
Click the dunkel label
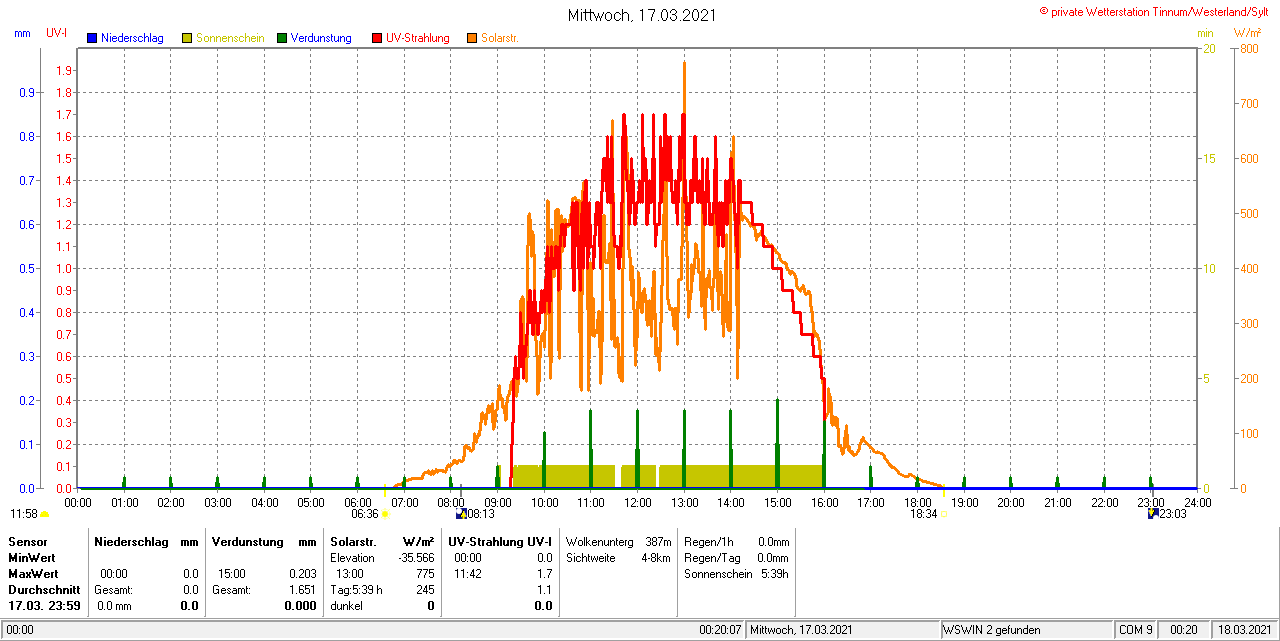point(347,606)
